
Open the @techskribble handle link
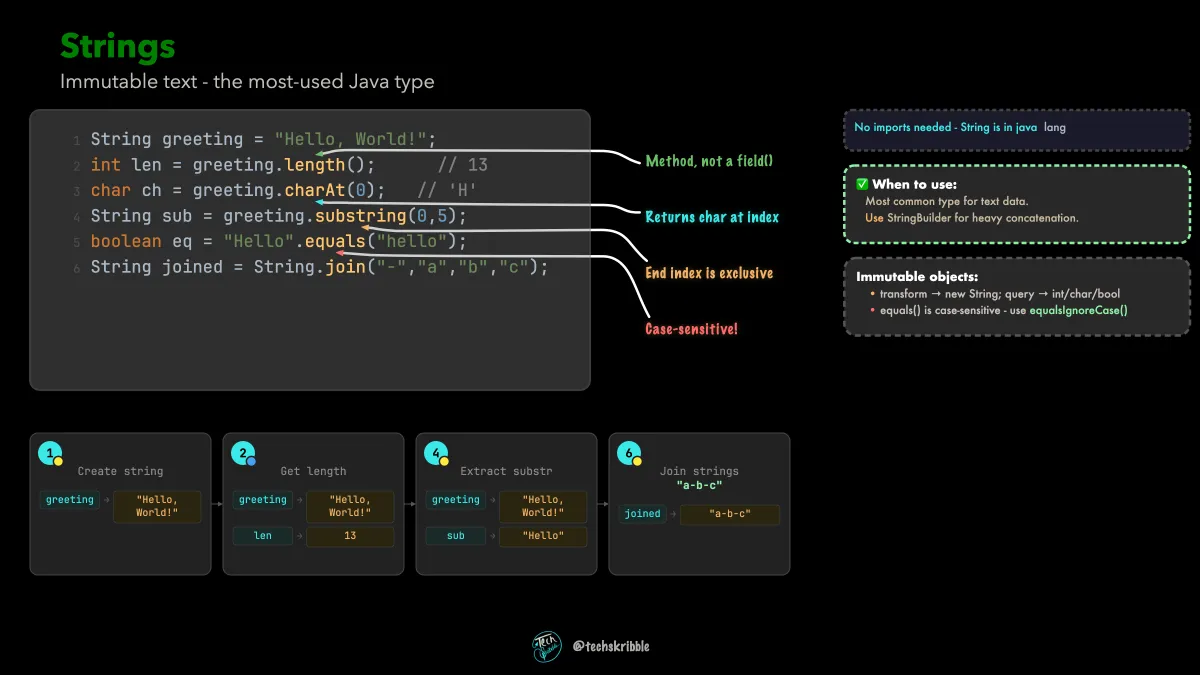(x=611, y=646)
